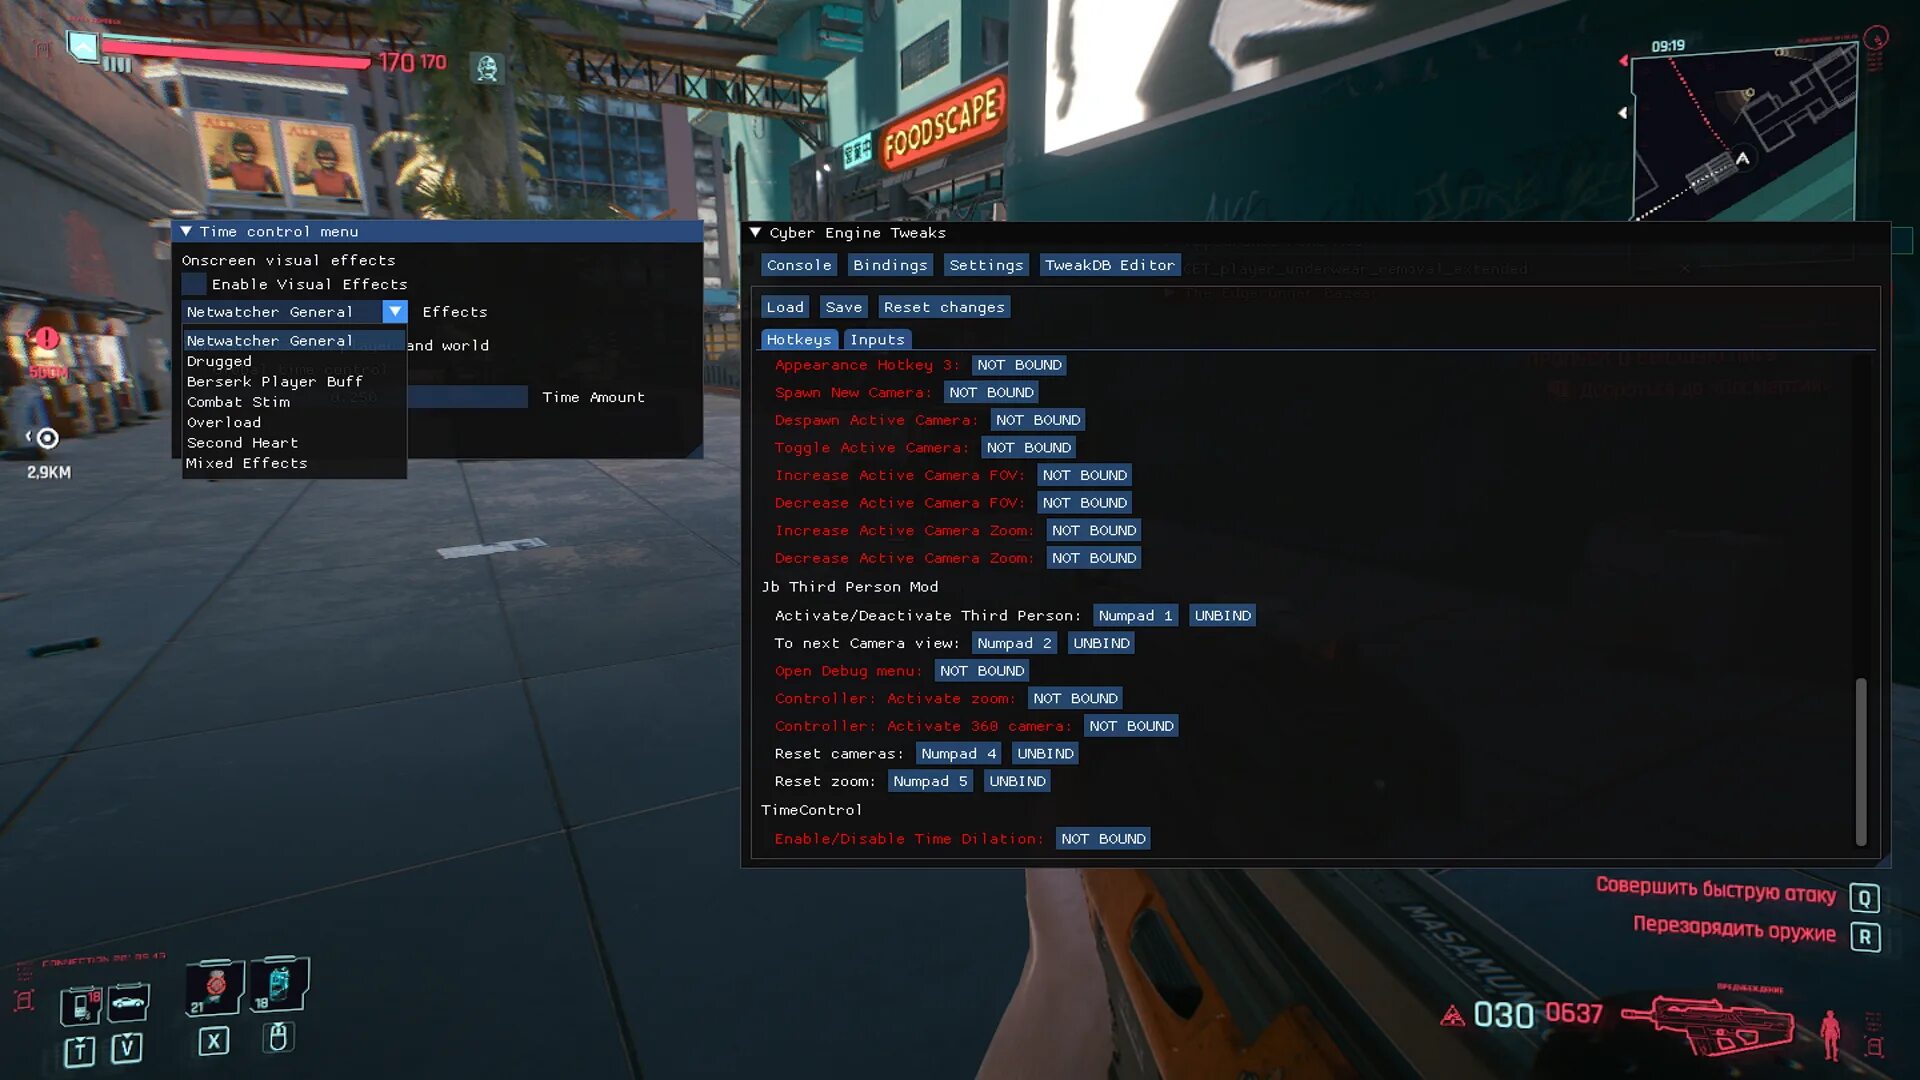The width and height of the screenshot is (1920, 1080).
Task: Expand the Time control menu panel
Action: [x=186, y=231]
